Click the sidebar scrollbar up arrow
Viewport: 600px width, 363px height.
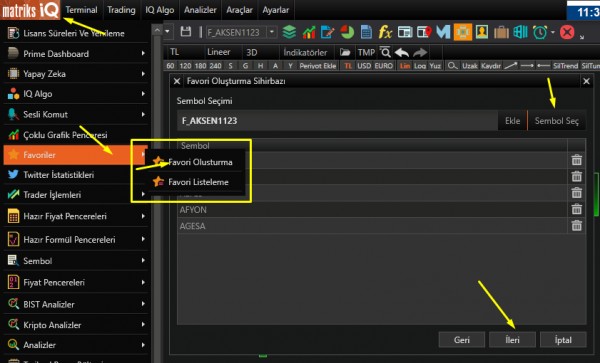click(157, 30)
